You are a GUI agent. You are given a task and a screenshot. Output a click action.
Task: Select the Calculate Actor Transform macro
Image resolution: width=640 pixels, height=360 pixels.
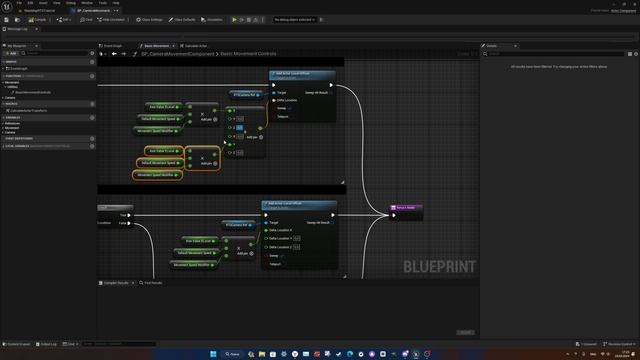tap(27, 111)
